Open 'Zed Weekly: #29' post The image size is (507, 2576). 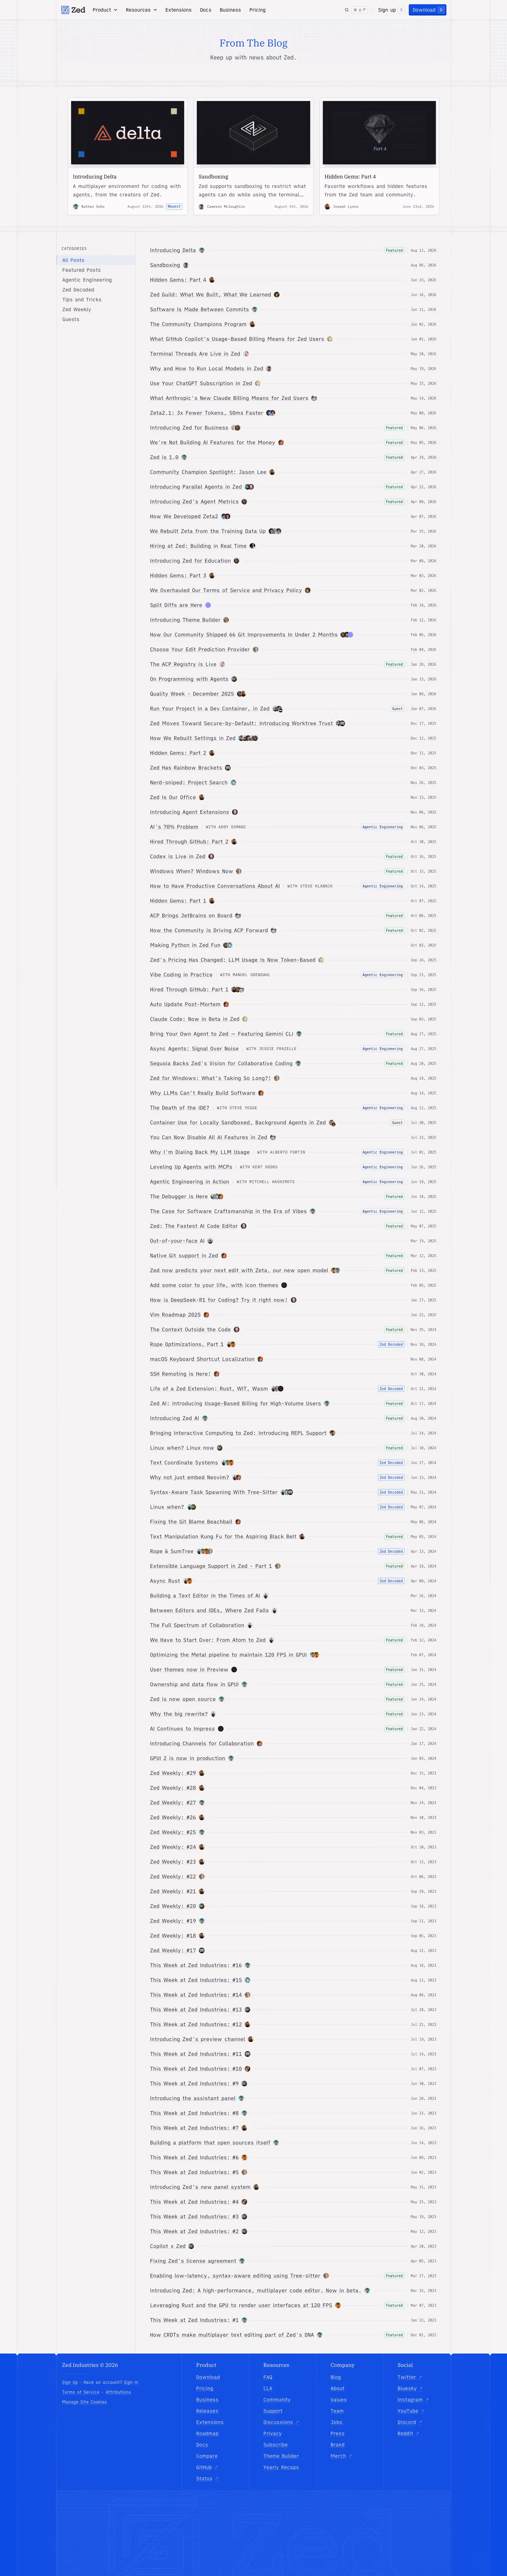click(173, 1773)
